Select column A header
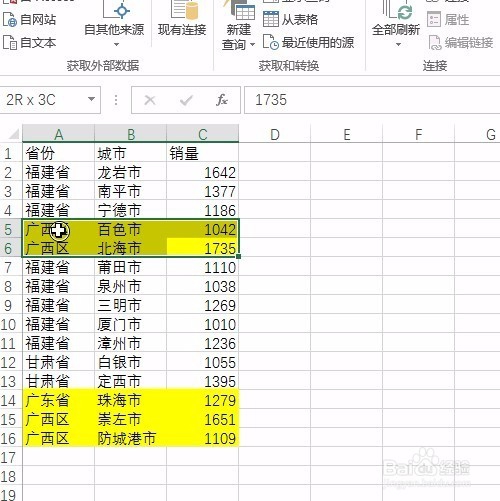Screen dimensions: 500x501 click(59, 134)
